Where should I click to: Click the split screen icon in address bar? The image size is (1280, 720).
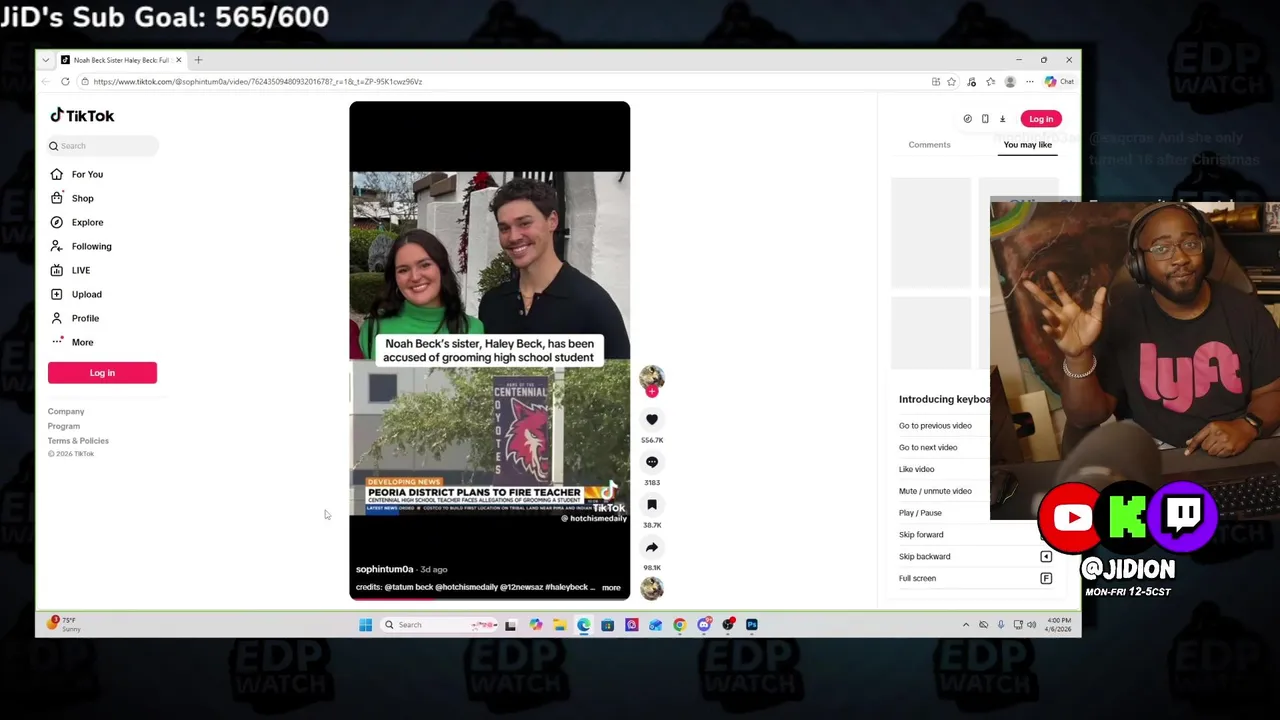[935, 82]
